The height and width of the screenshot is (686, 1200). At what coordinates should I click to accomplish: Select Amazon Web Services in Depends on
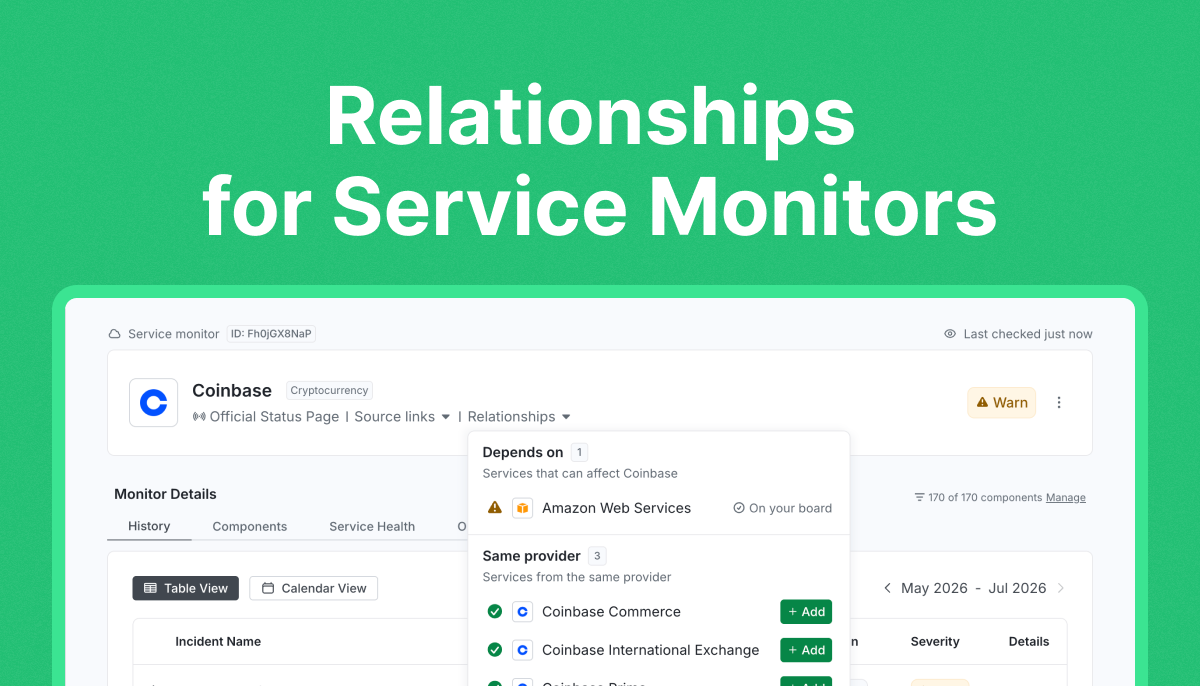616,508
